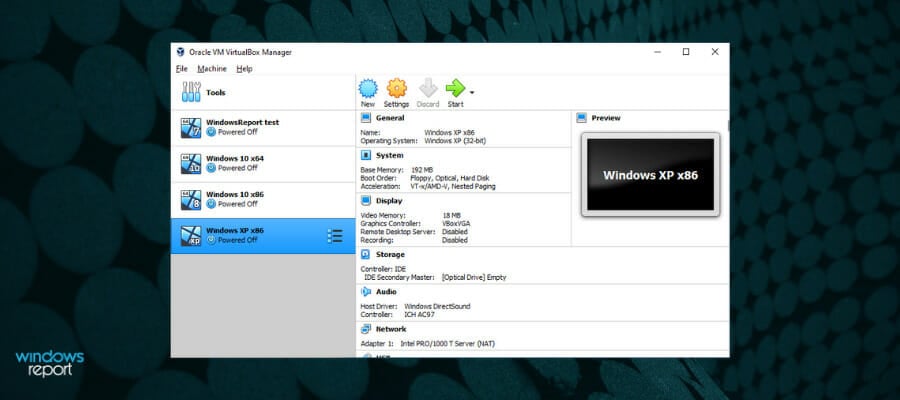Click the System section icon
This screenshot has width=900, height=400.
(x=365, y=156)
